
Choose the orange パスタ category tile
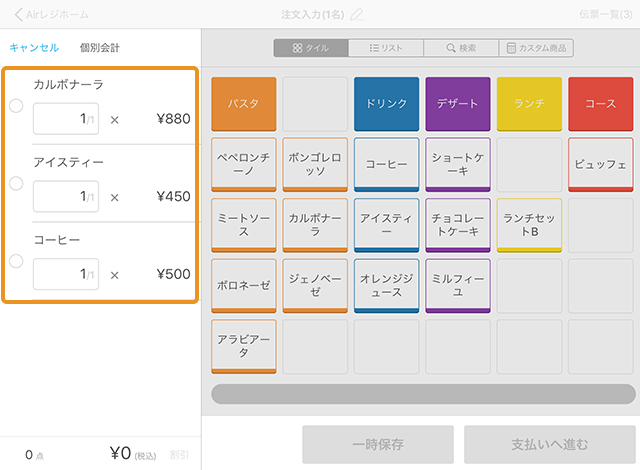coord(244,104)
